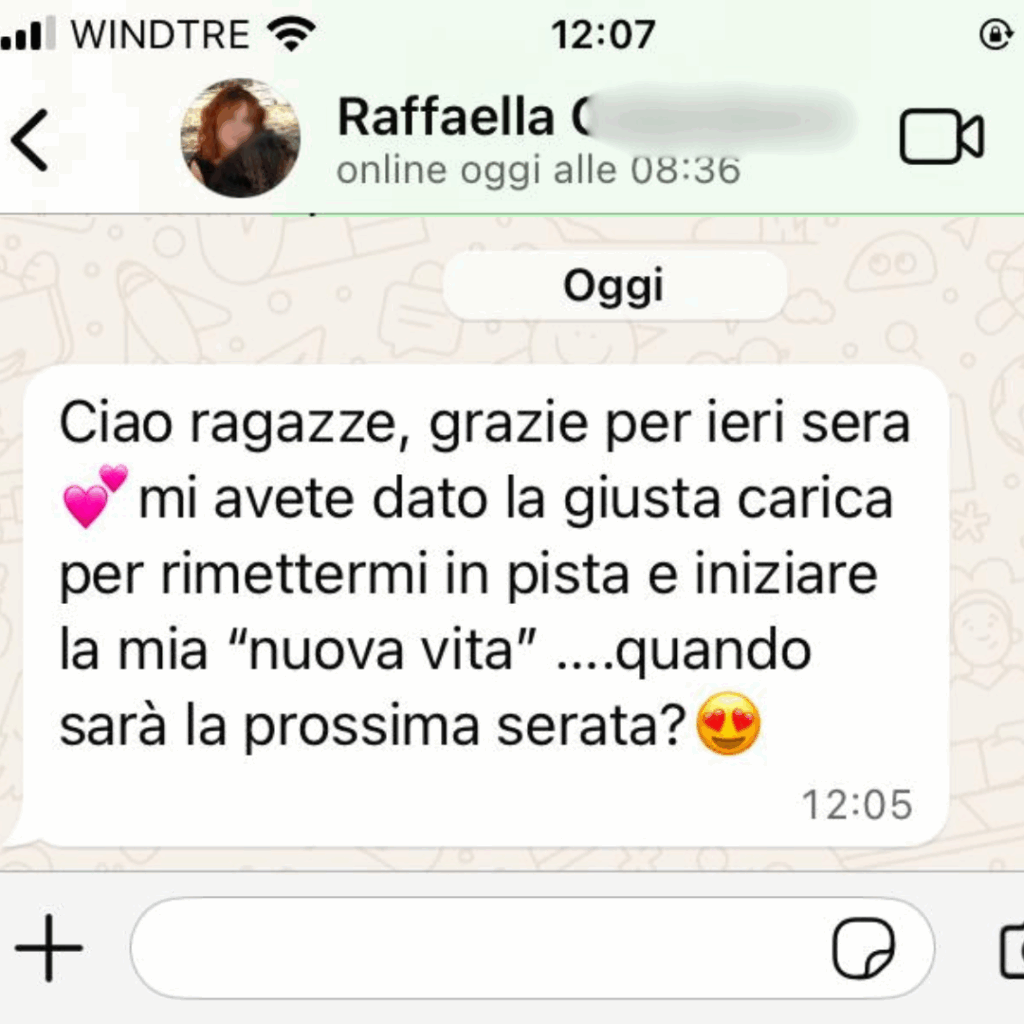The width and height of the screenshot is (1024, 1024).
Task: Tap the 'online oggi alle 08:36' status
Action: coord(538,170)
